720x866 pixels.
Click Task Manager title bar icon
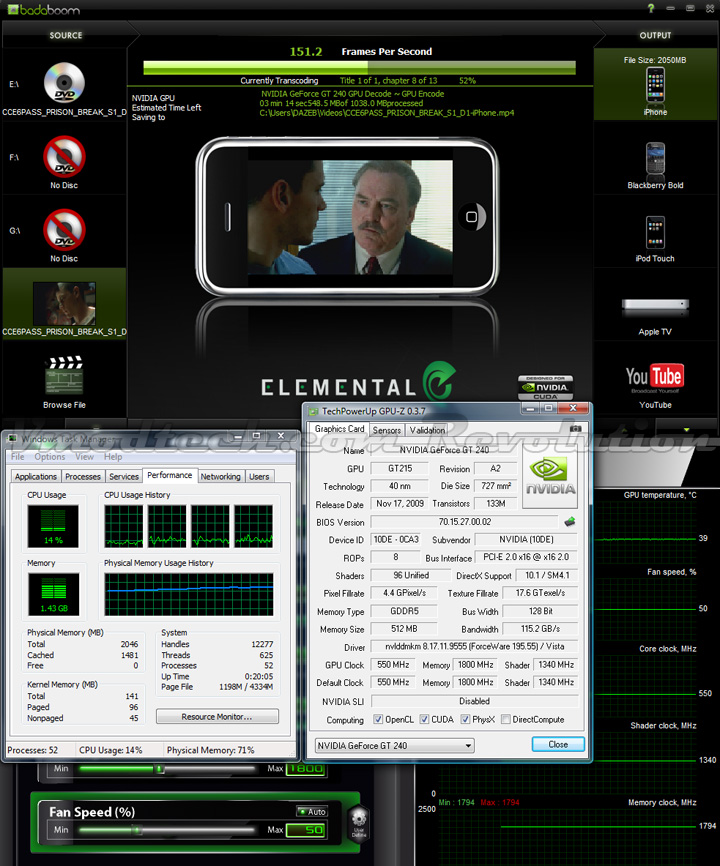12,439
